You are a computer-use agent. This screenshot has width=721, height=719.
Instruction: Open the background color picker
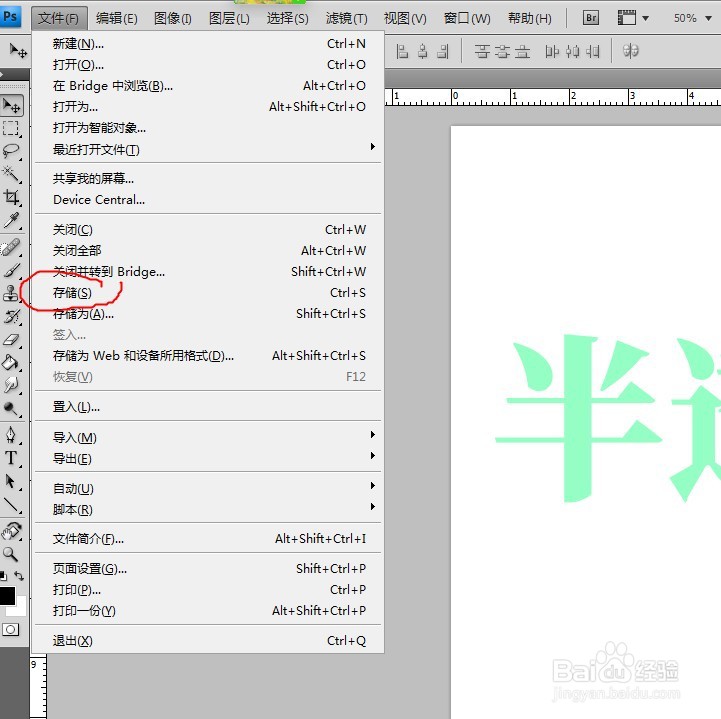(20, 609)
